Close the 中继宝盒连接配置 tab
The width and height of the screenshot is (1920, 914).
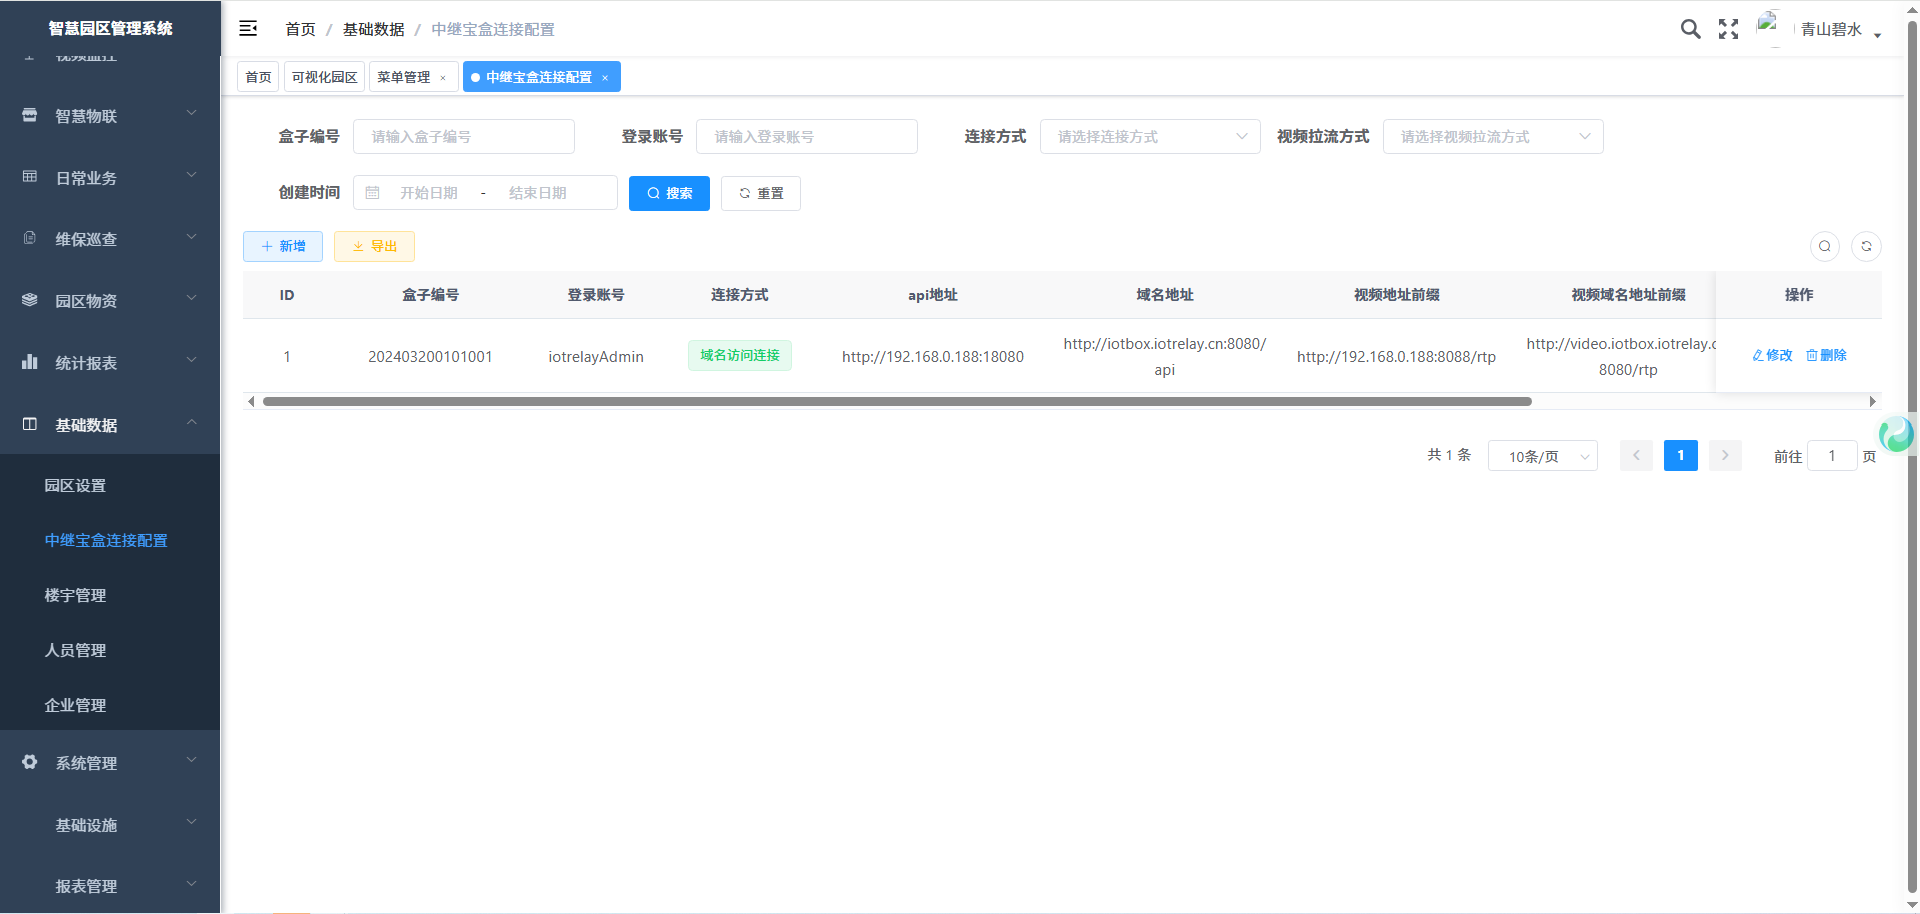point(605,78)
